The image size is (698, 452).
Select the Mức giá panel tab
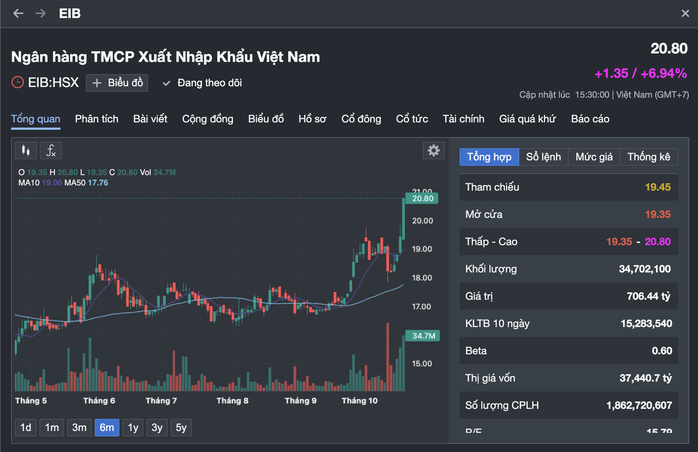594,157
